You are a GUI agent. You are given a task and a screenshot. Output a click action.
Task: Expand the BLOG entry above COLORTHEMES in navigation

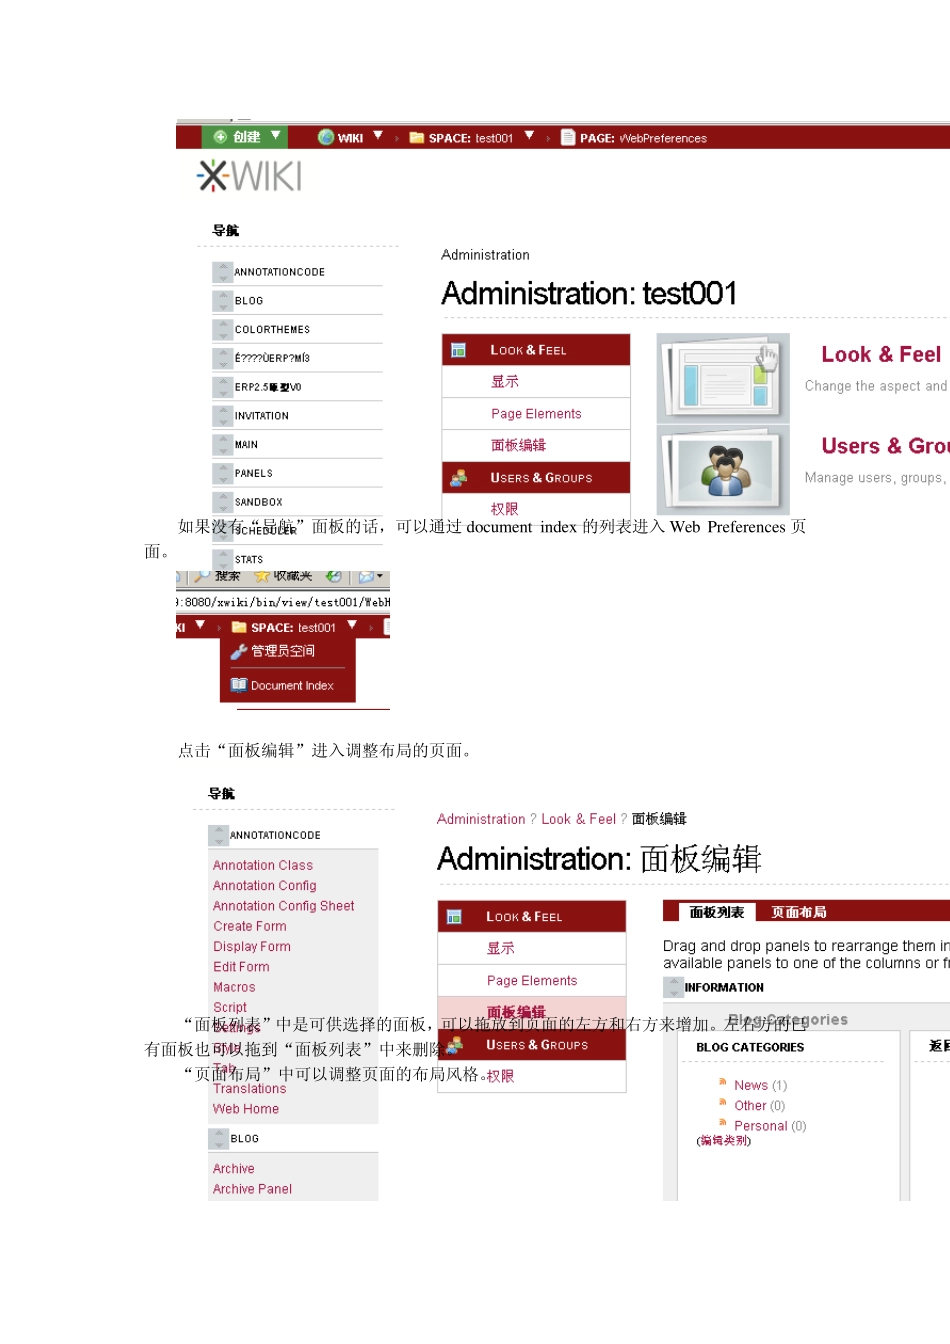[222, 301]
